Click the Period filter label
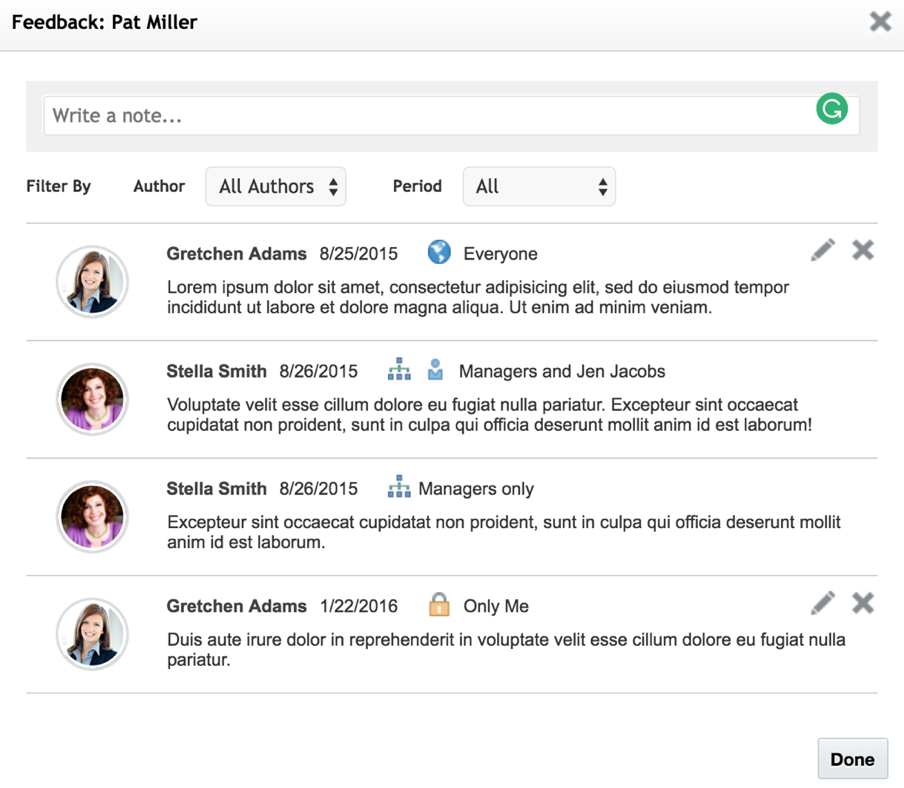 pos(417,186)
